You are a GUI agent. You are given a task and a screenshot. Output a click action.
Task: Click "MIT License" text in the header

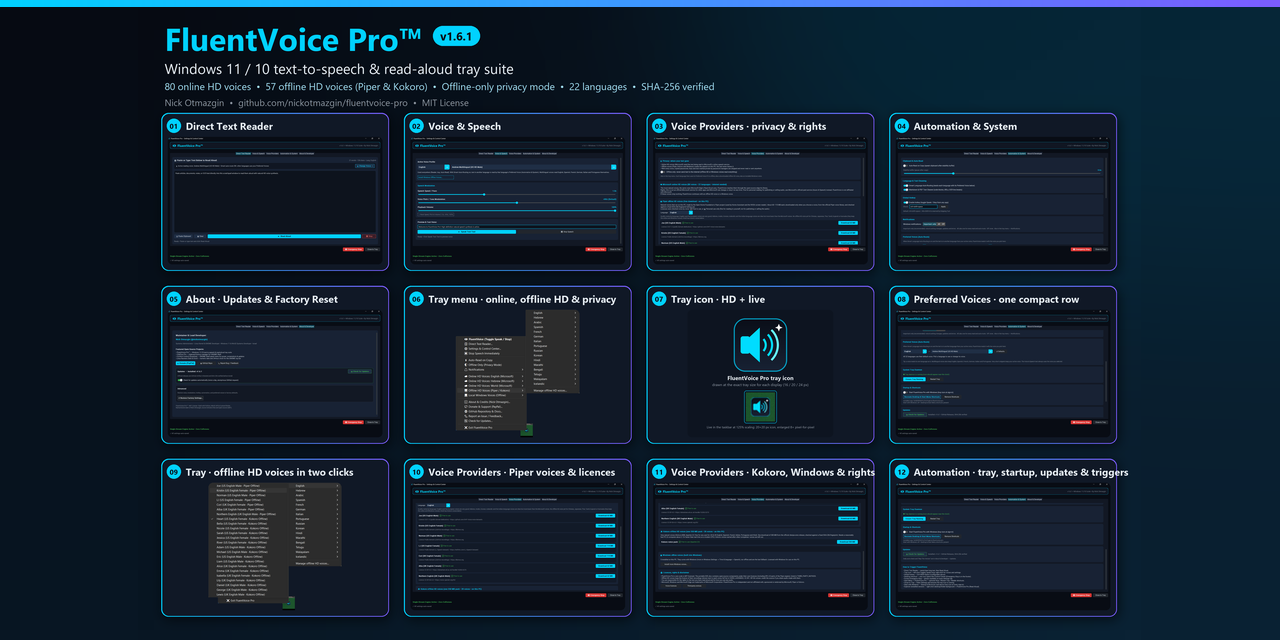point(445,103)
